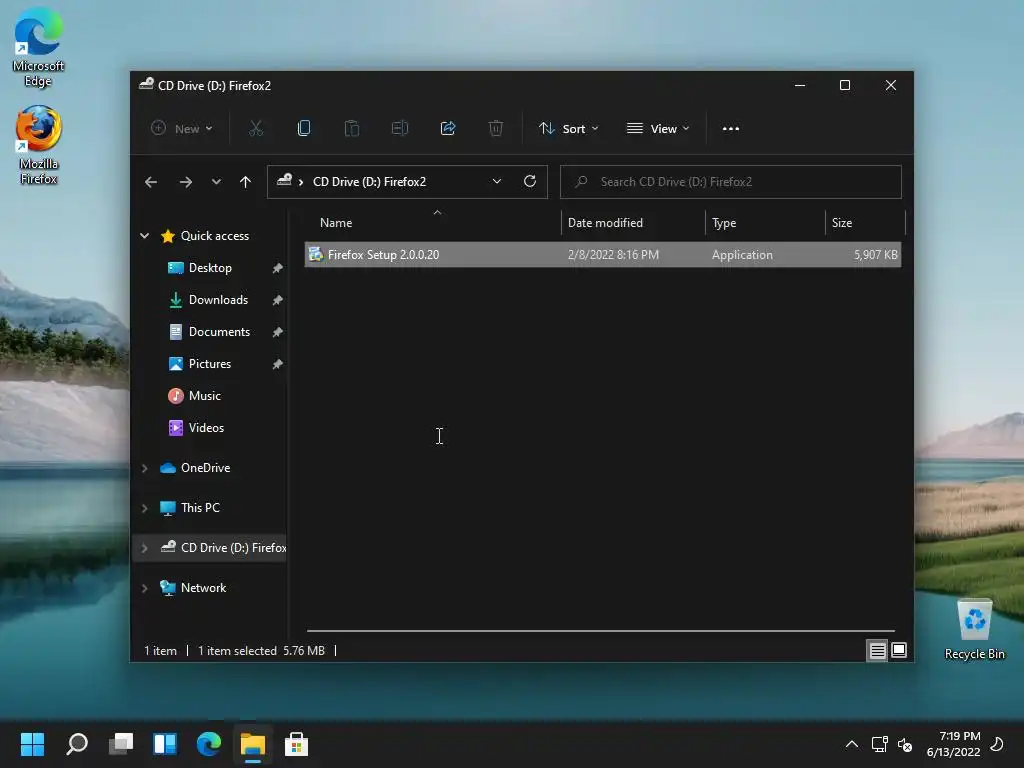The height and width of the screenshot is (768, 1024).
Task: Open the Windows Start menu
Action: click(32, 744)
